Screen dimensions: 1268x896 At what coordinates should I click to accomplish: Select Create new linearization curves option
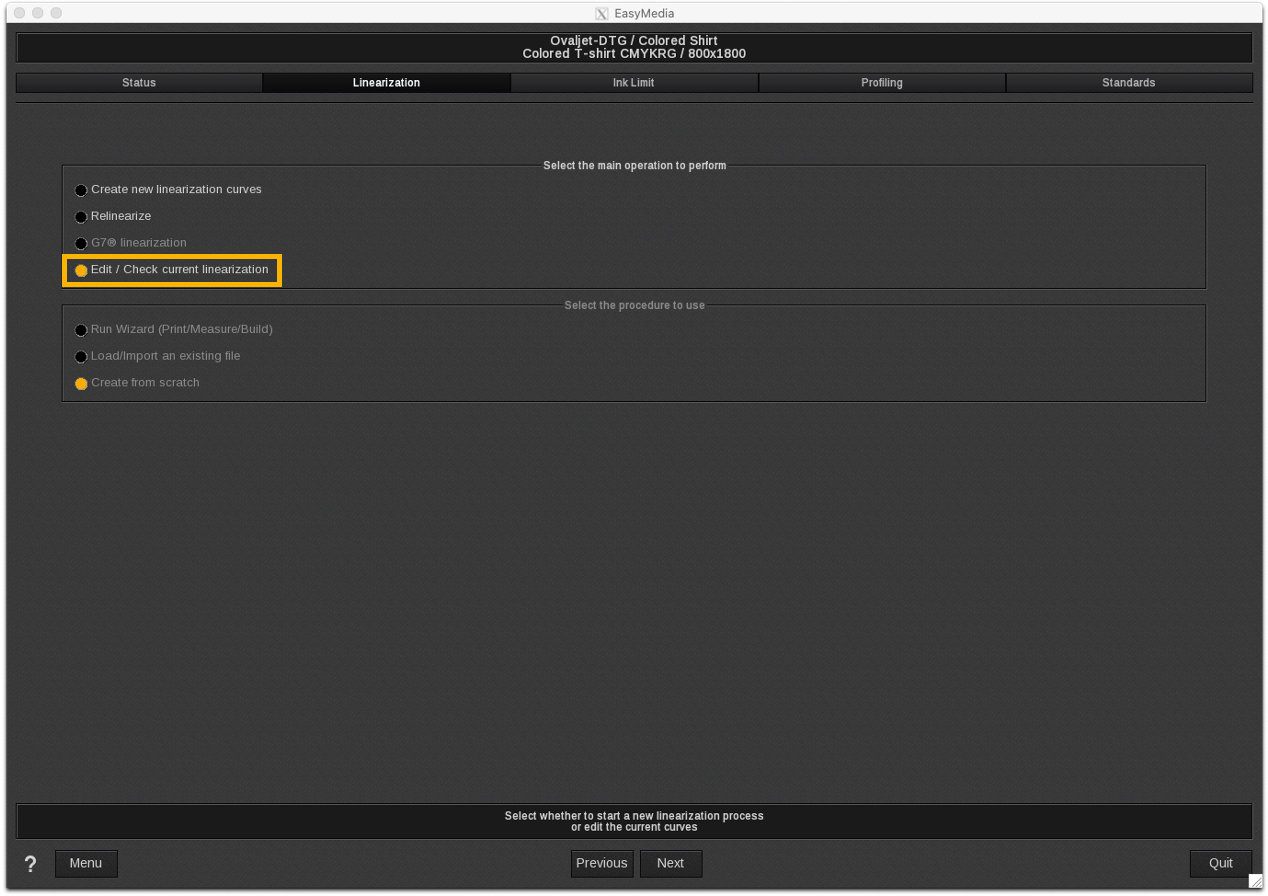pos(81,190)
